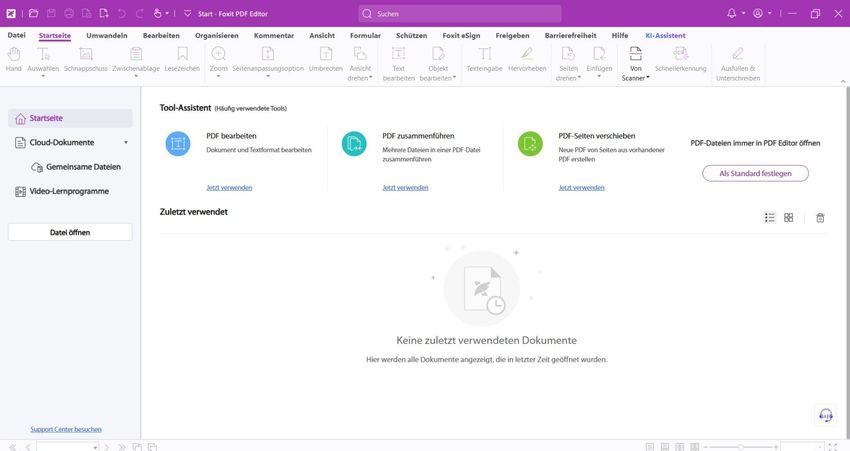Screen dimensions: 850x451
Task: Activate the Hervorheben highlight tool
Action: (x=527, y=59)
